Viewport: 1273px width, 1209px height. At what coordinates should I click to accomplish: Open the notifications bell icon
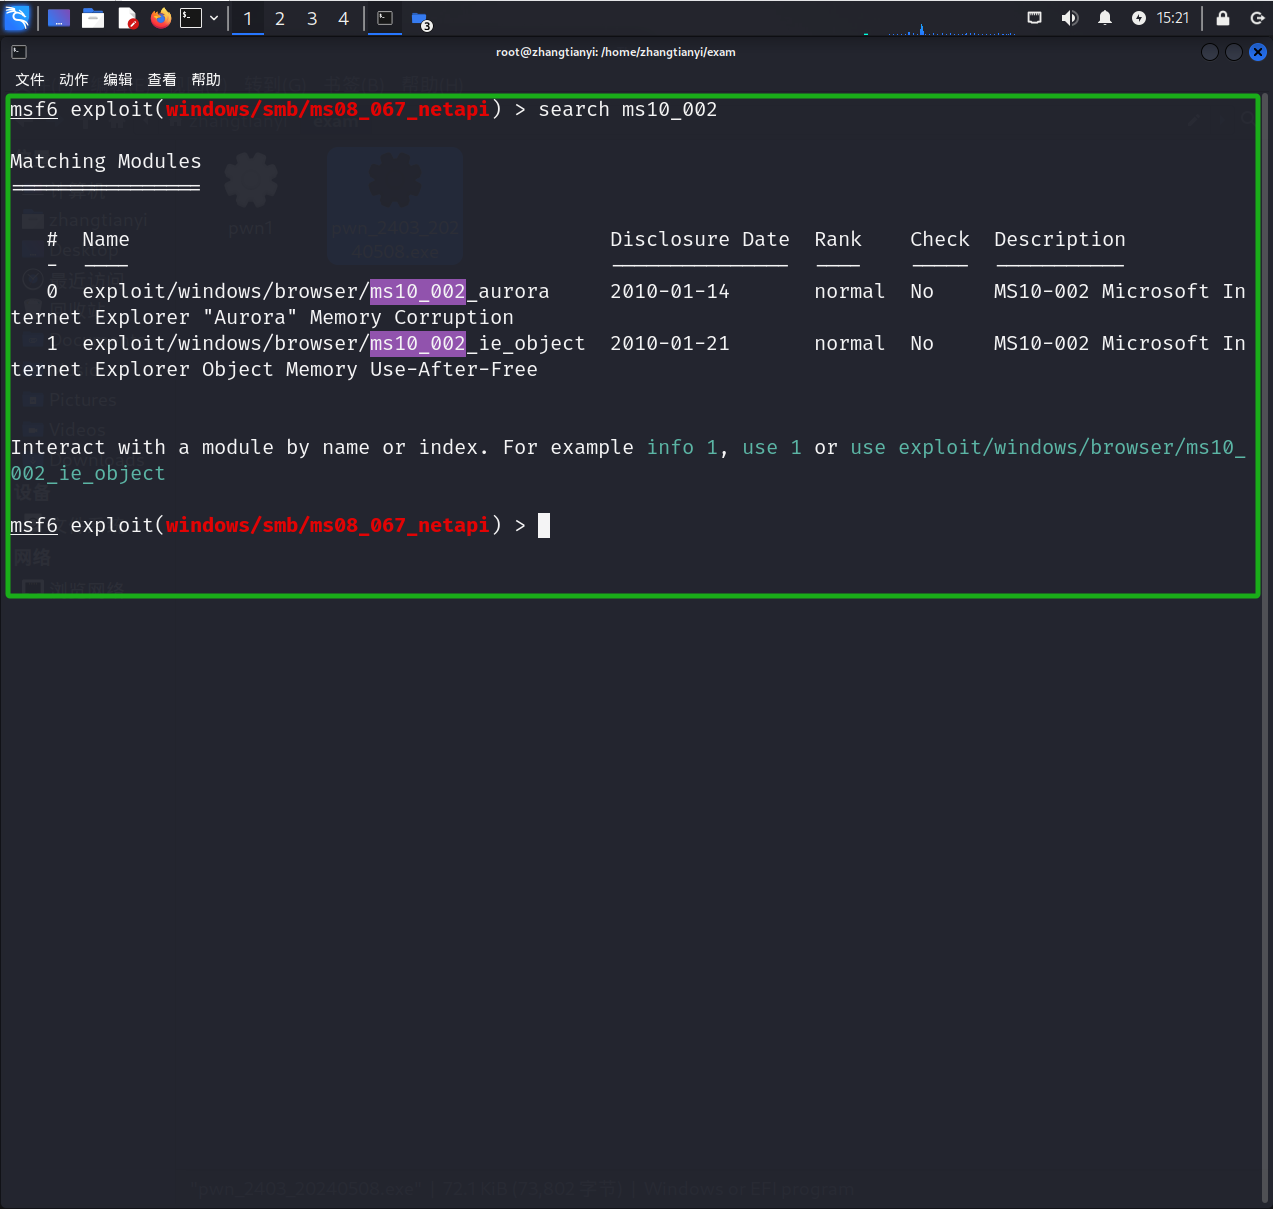coord(1105,18)
